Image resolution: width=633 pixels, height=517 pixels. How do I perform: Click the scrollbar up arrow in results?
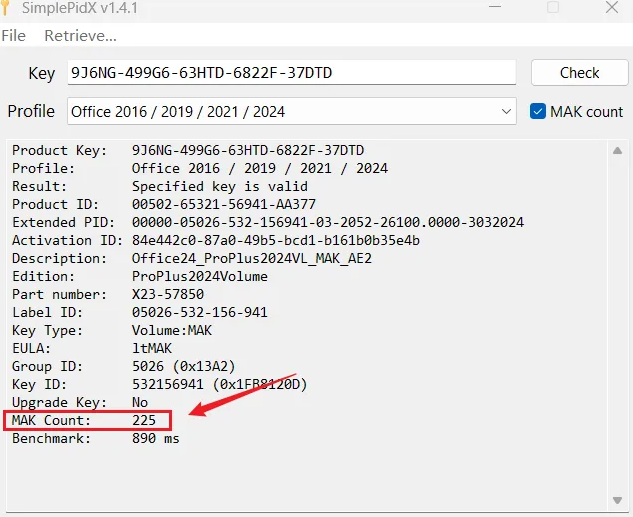[617, 151]
